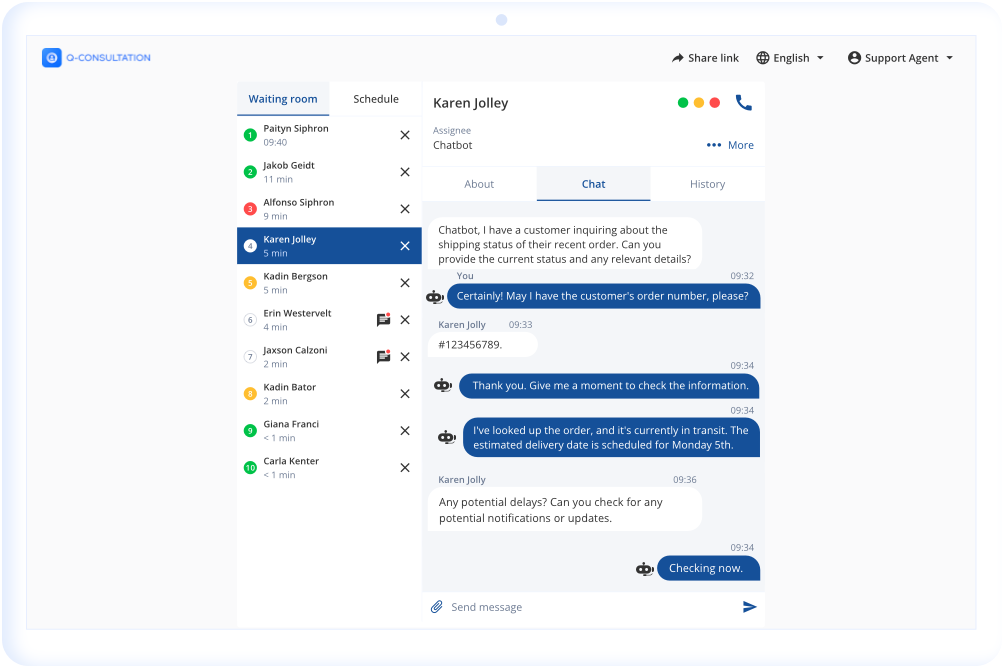1004x668 pixels.
Task: Click the chatbot avatar beside 'Checking now.'
Action: (x=644, y=569)
